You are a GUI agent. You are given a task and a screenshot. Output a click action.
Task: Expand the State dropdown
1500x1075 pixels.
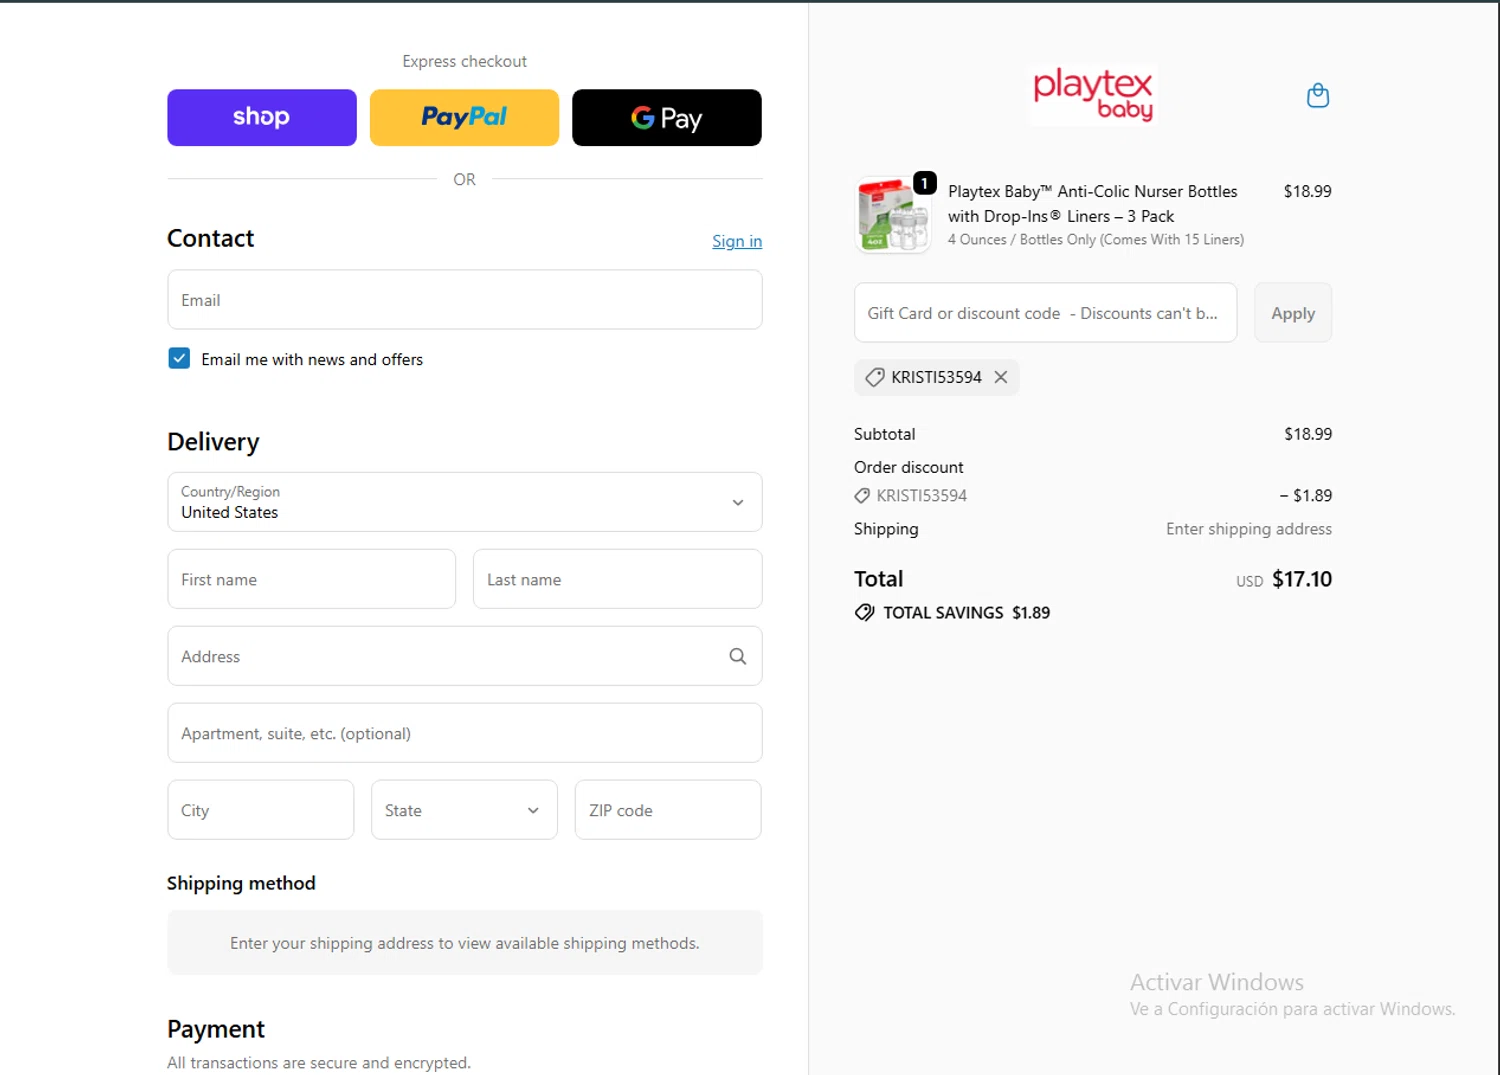[464, 810]
